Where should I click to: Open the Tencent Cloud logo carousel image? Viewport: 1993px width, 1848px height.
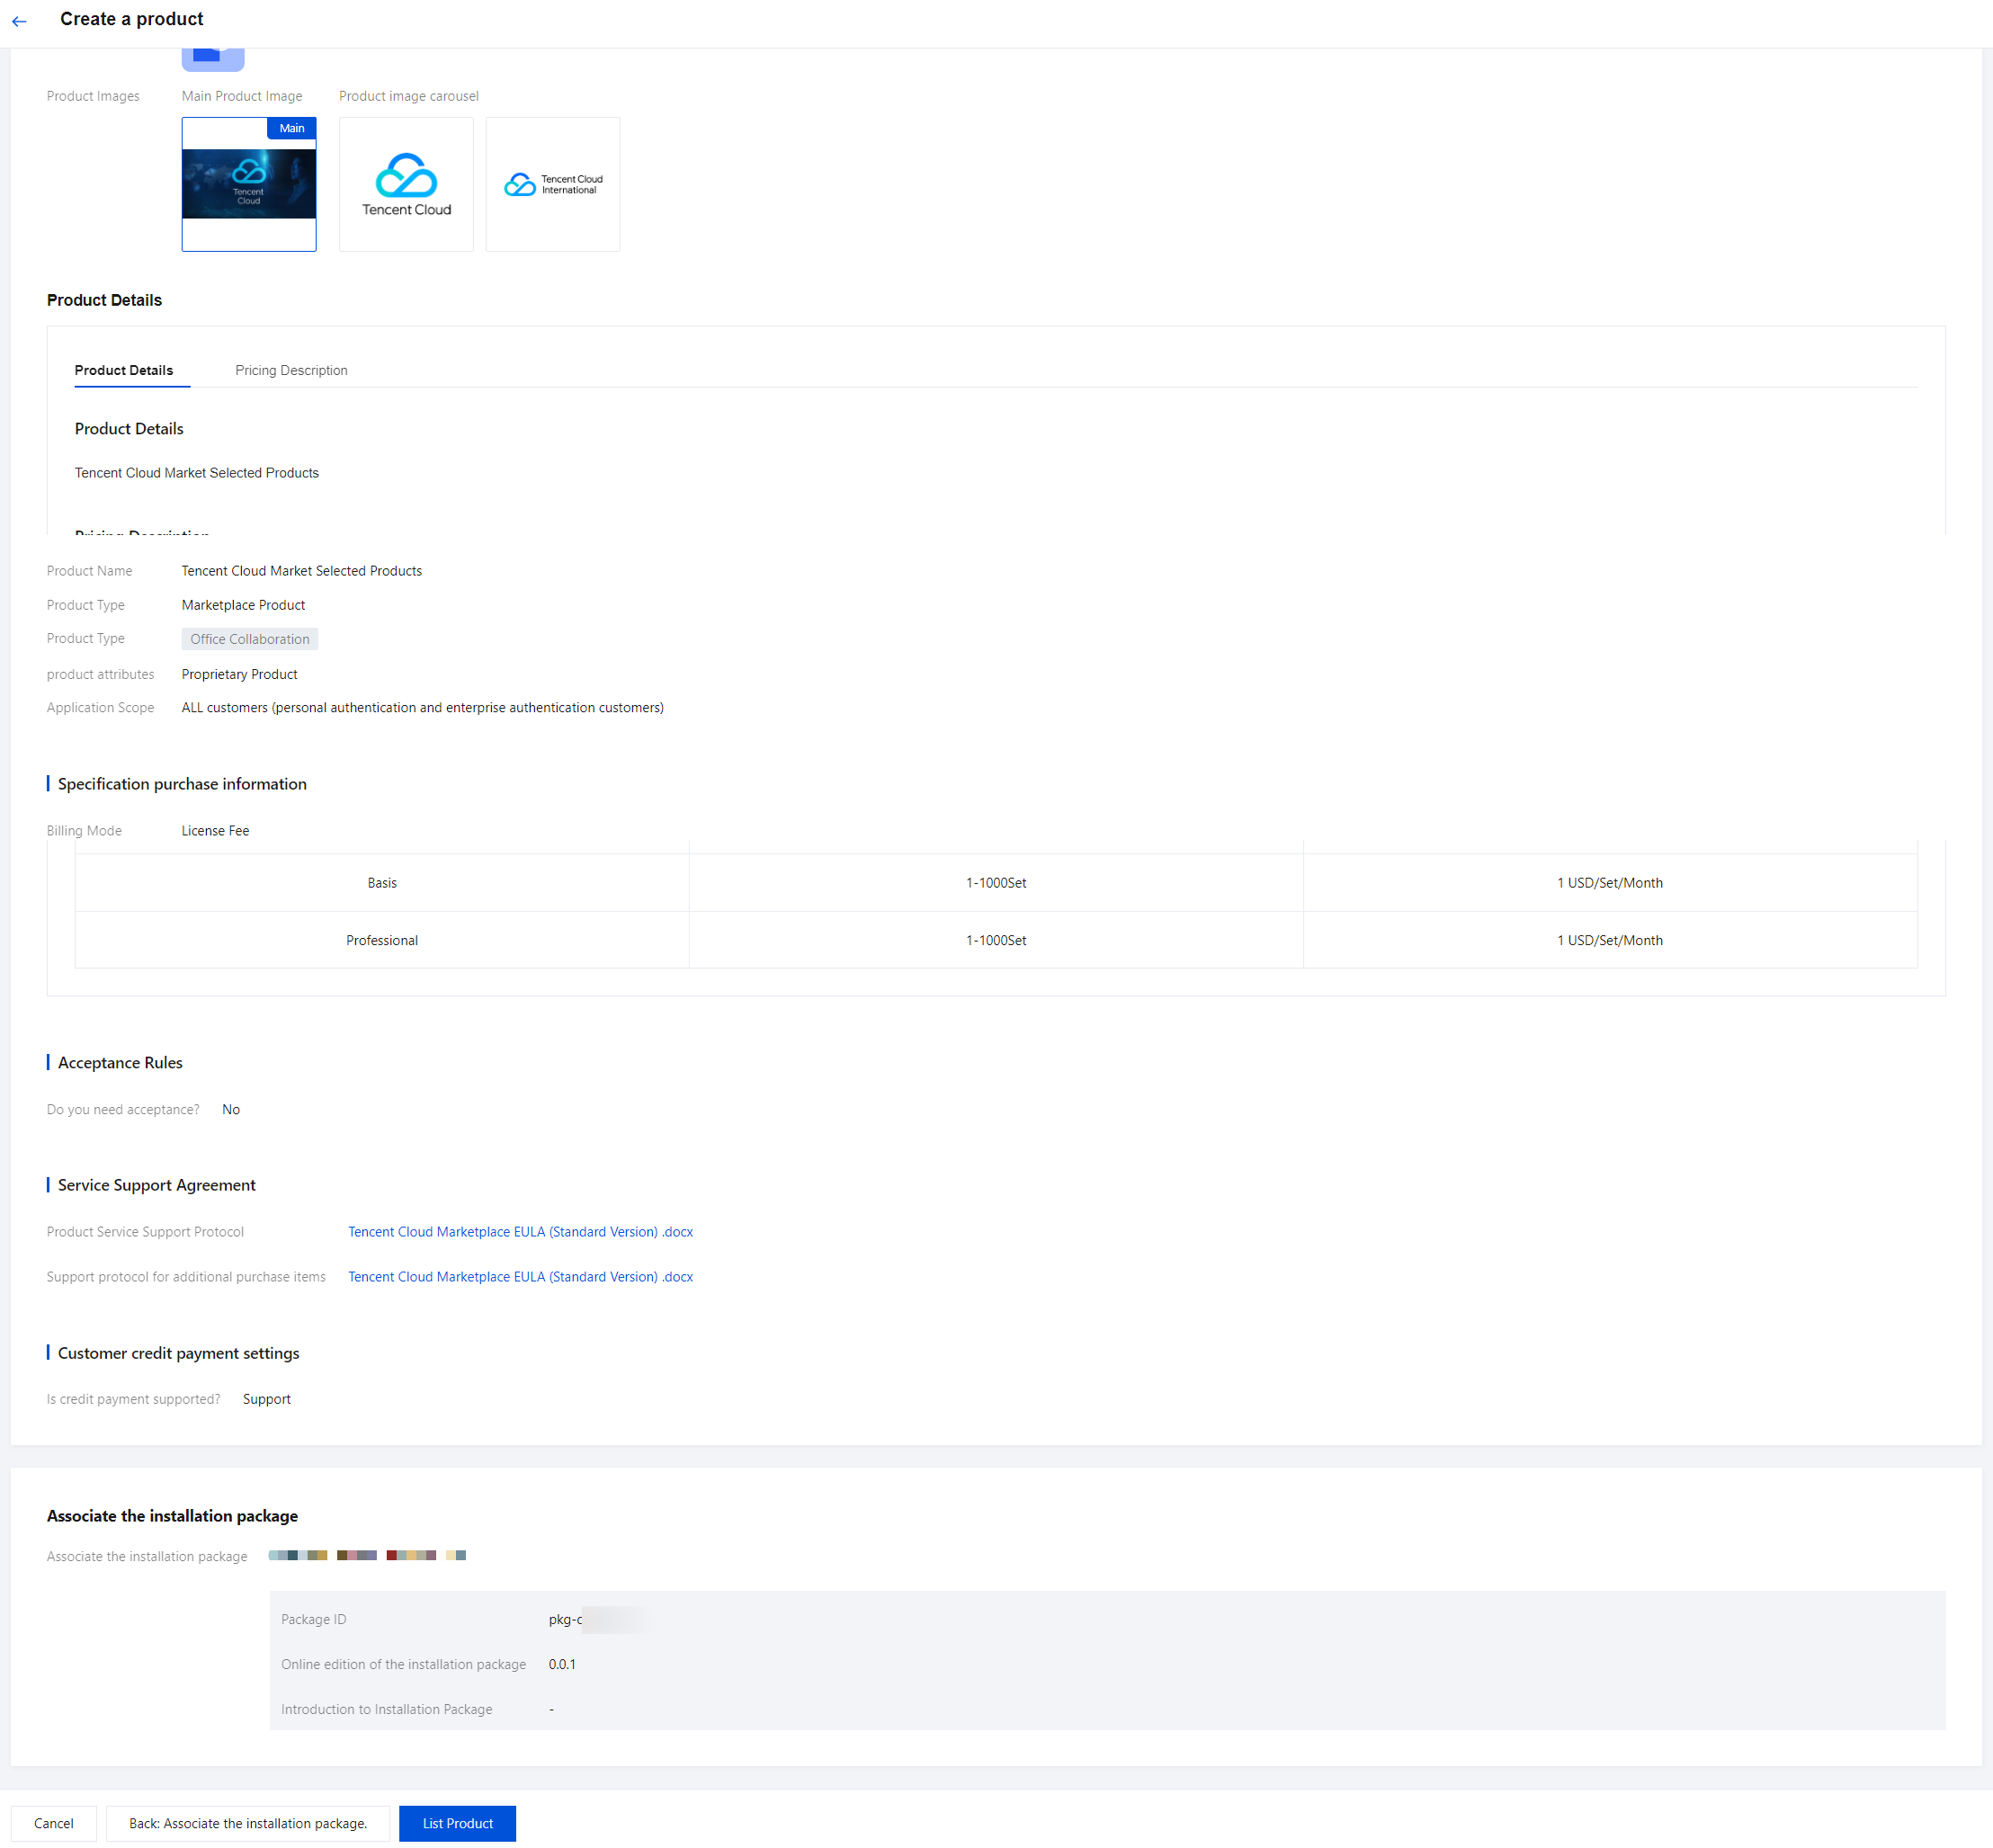(406, 184)
